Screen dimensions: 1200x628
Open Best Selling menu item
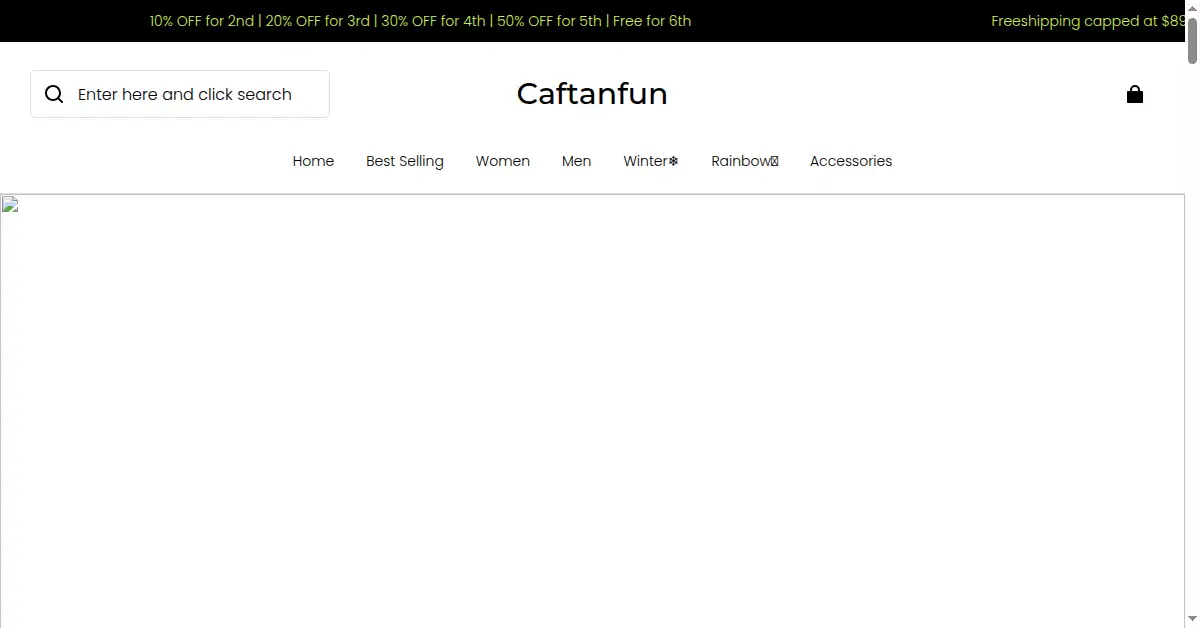(405, 161)
